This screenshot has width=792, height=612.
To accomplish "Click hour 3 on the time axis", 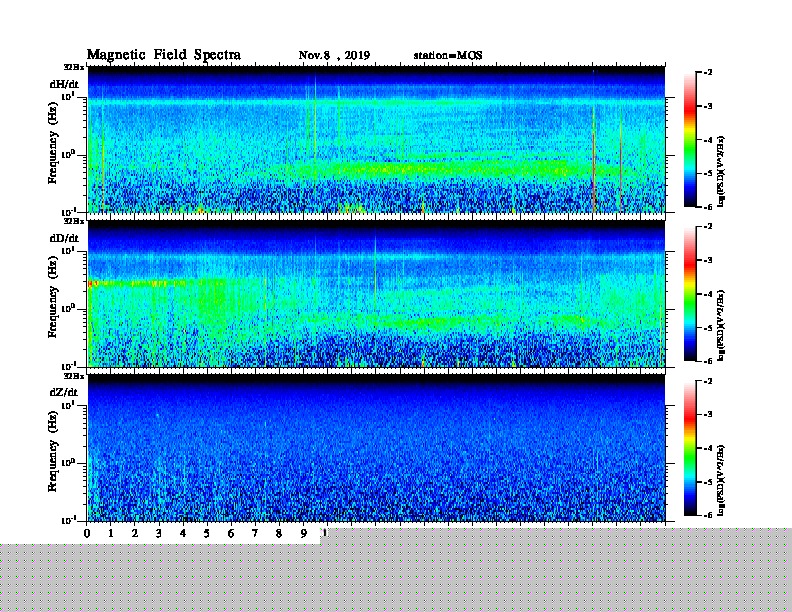I will click(x=159, y=534).
